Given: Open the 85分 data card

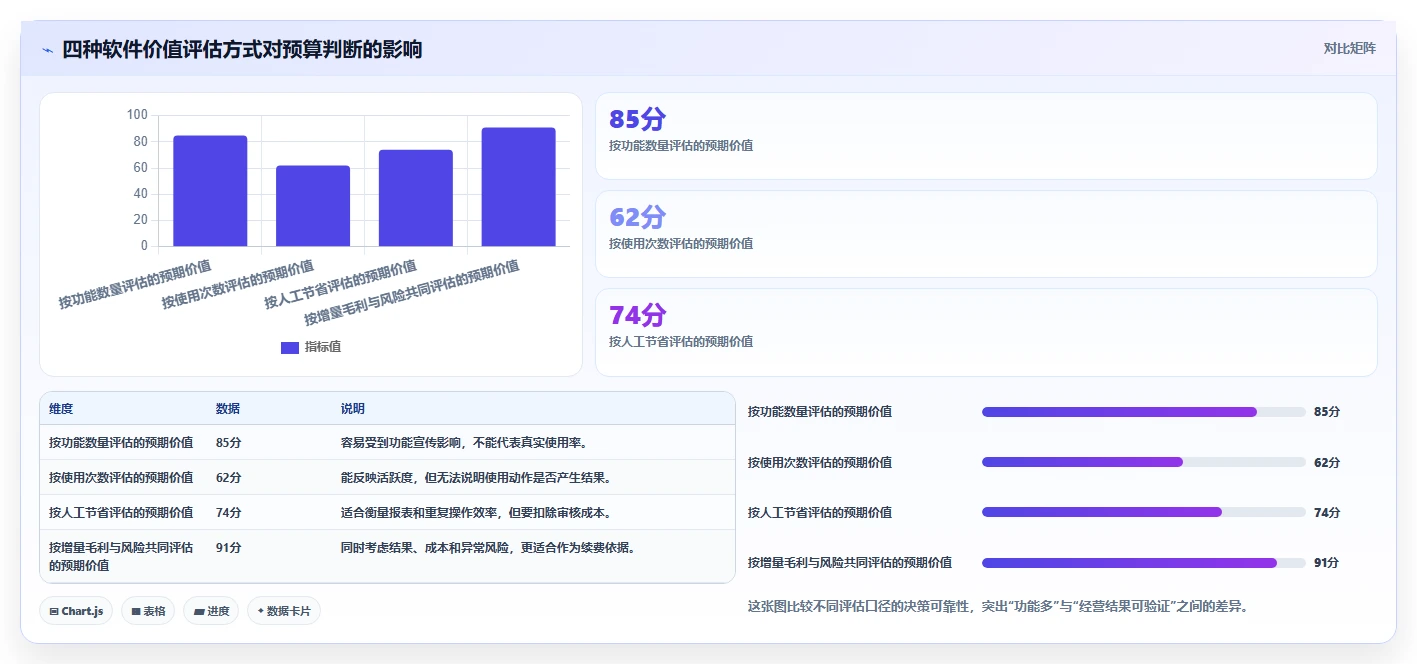Looking at the screenshot, I should [986, 136].
